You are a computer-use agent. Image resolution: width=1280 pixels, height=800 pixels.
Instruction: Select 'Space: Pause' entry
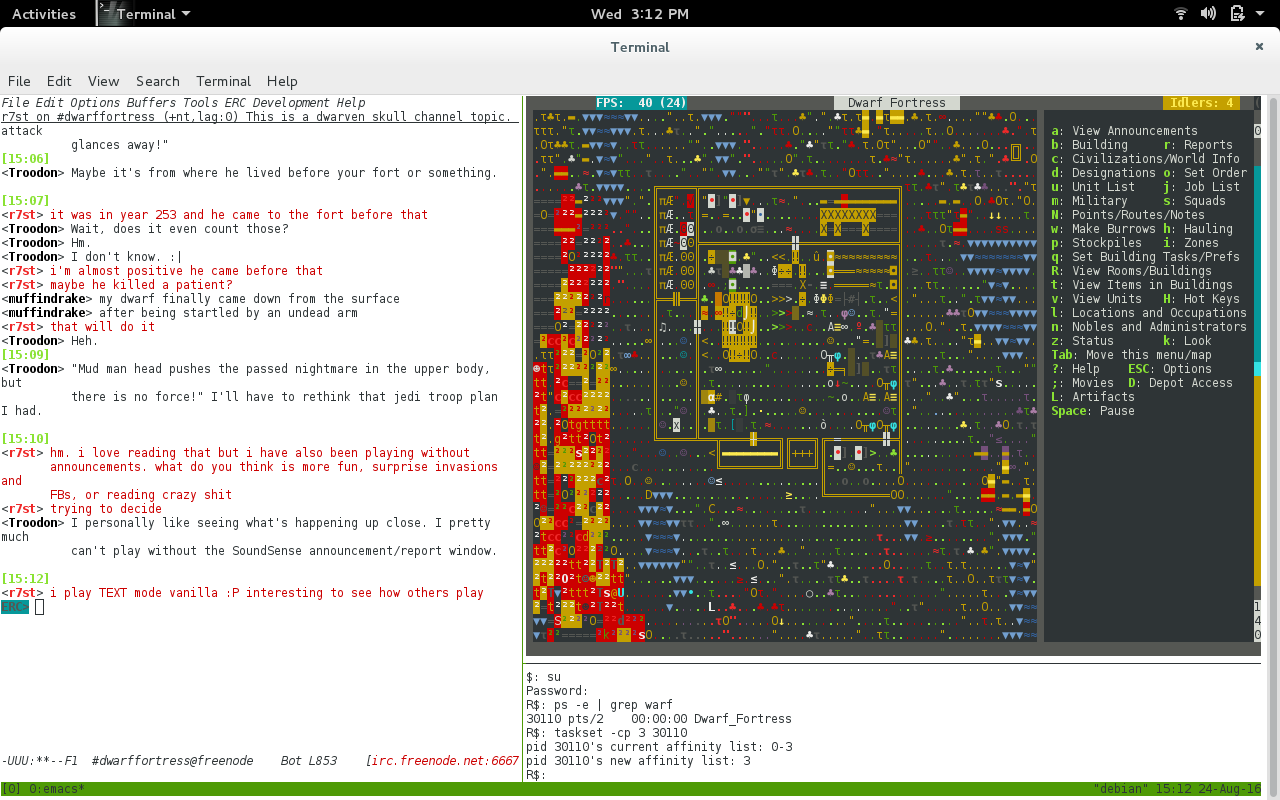point(1093,411)
